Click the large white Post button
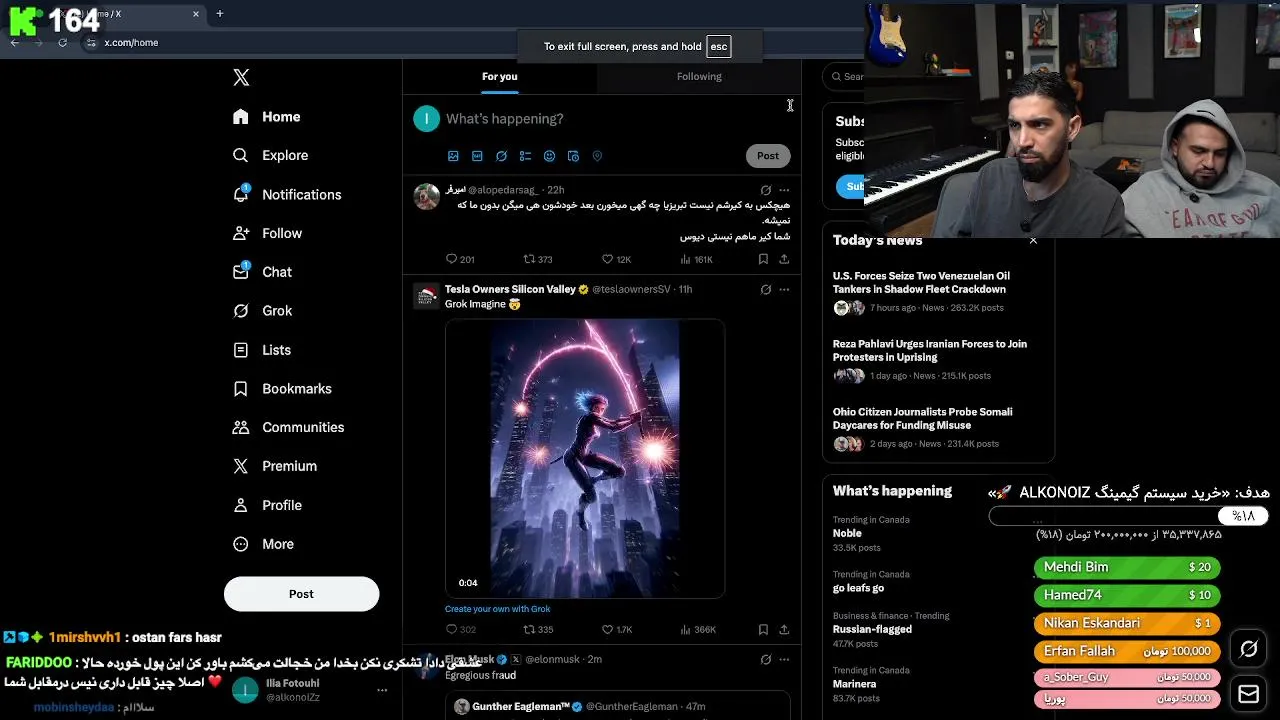 (301, 594)
